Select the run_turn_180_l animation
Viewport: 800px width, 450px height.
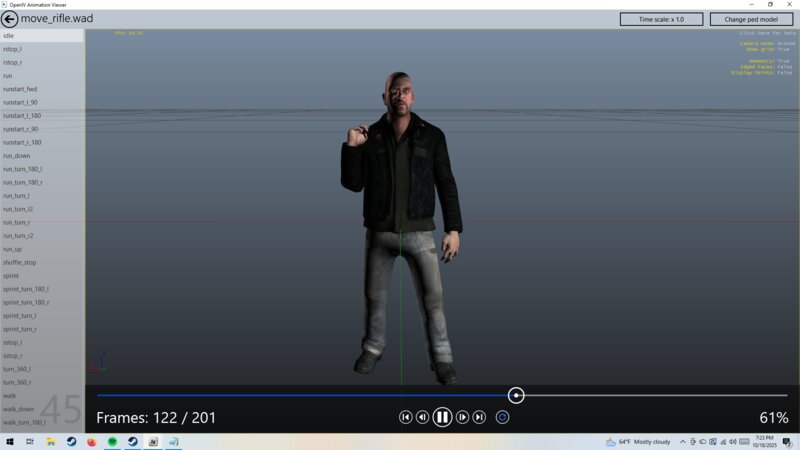click(42, 169)
